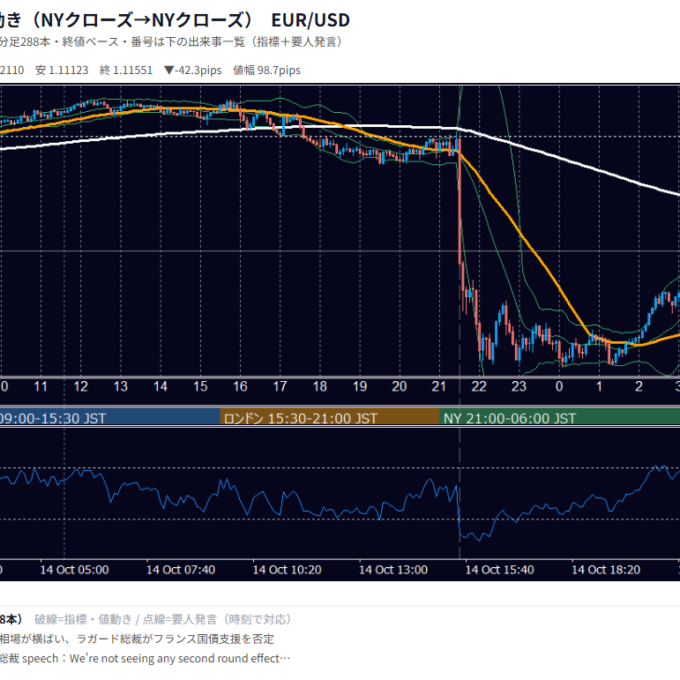Click the dashed event marker line in the lower oscillator panel
The width and height of the screenshot is (680, 680).
(x=460, y=494)
